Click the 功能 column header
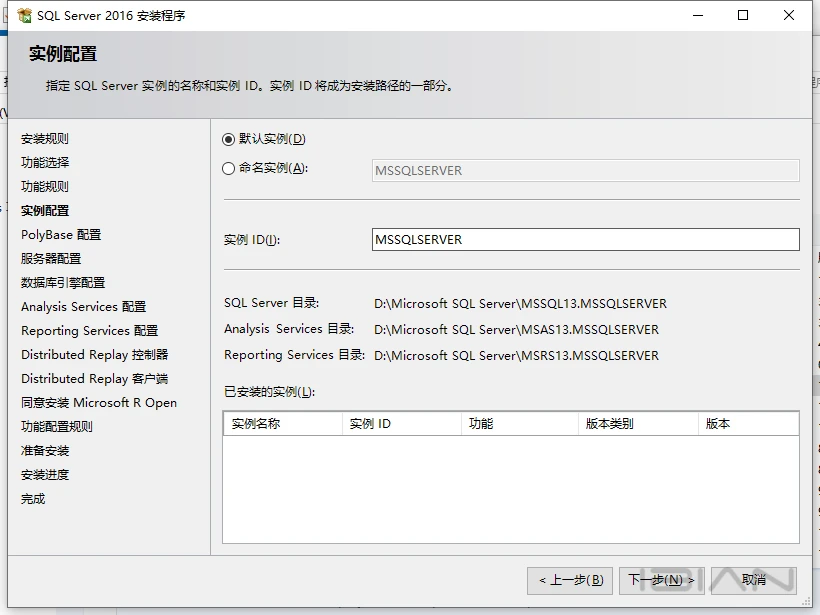This screenshot has width=820, height=615. pos(520,424)
